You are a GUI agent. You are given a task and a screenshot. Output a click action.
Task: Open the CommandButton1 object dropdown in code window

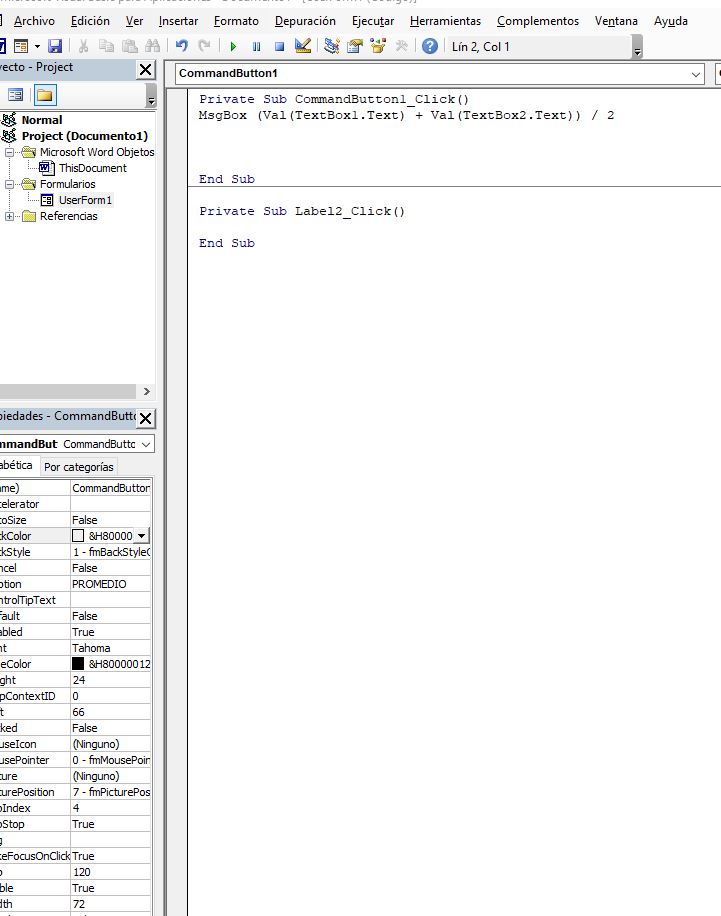click(x=696, y=74)
